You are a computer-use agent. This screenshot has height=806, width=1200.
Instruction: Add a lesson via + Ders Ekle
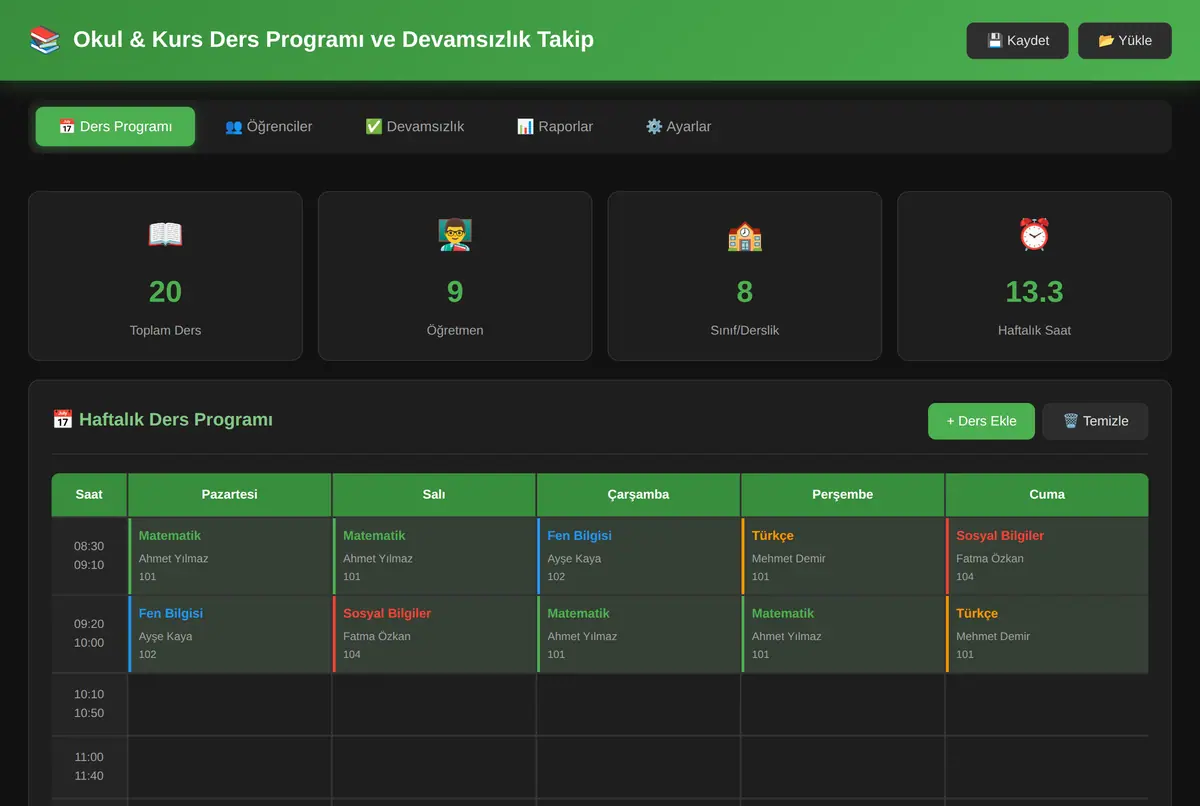click(981, 421)
